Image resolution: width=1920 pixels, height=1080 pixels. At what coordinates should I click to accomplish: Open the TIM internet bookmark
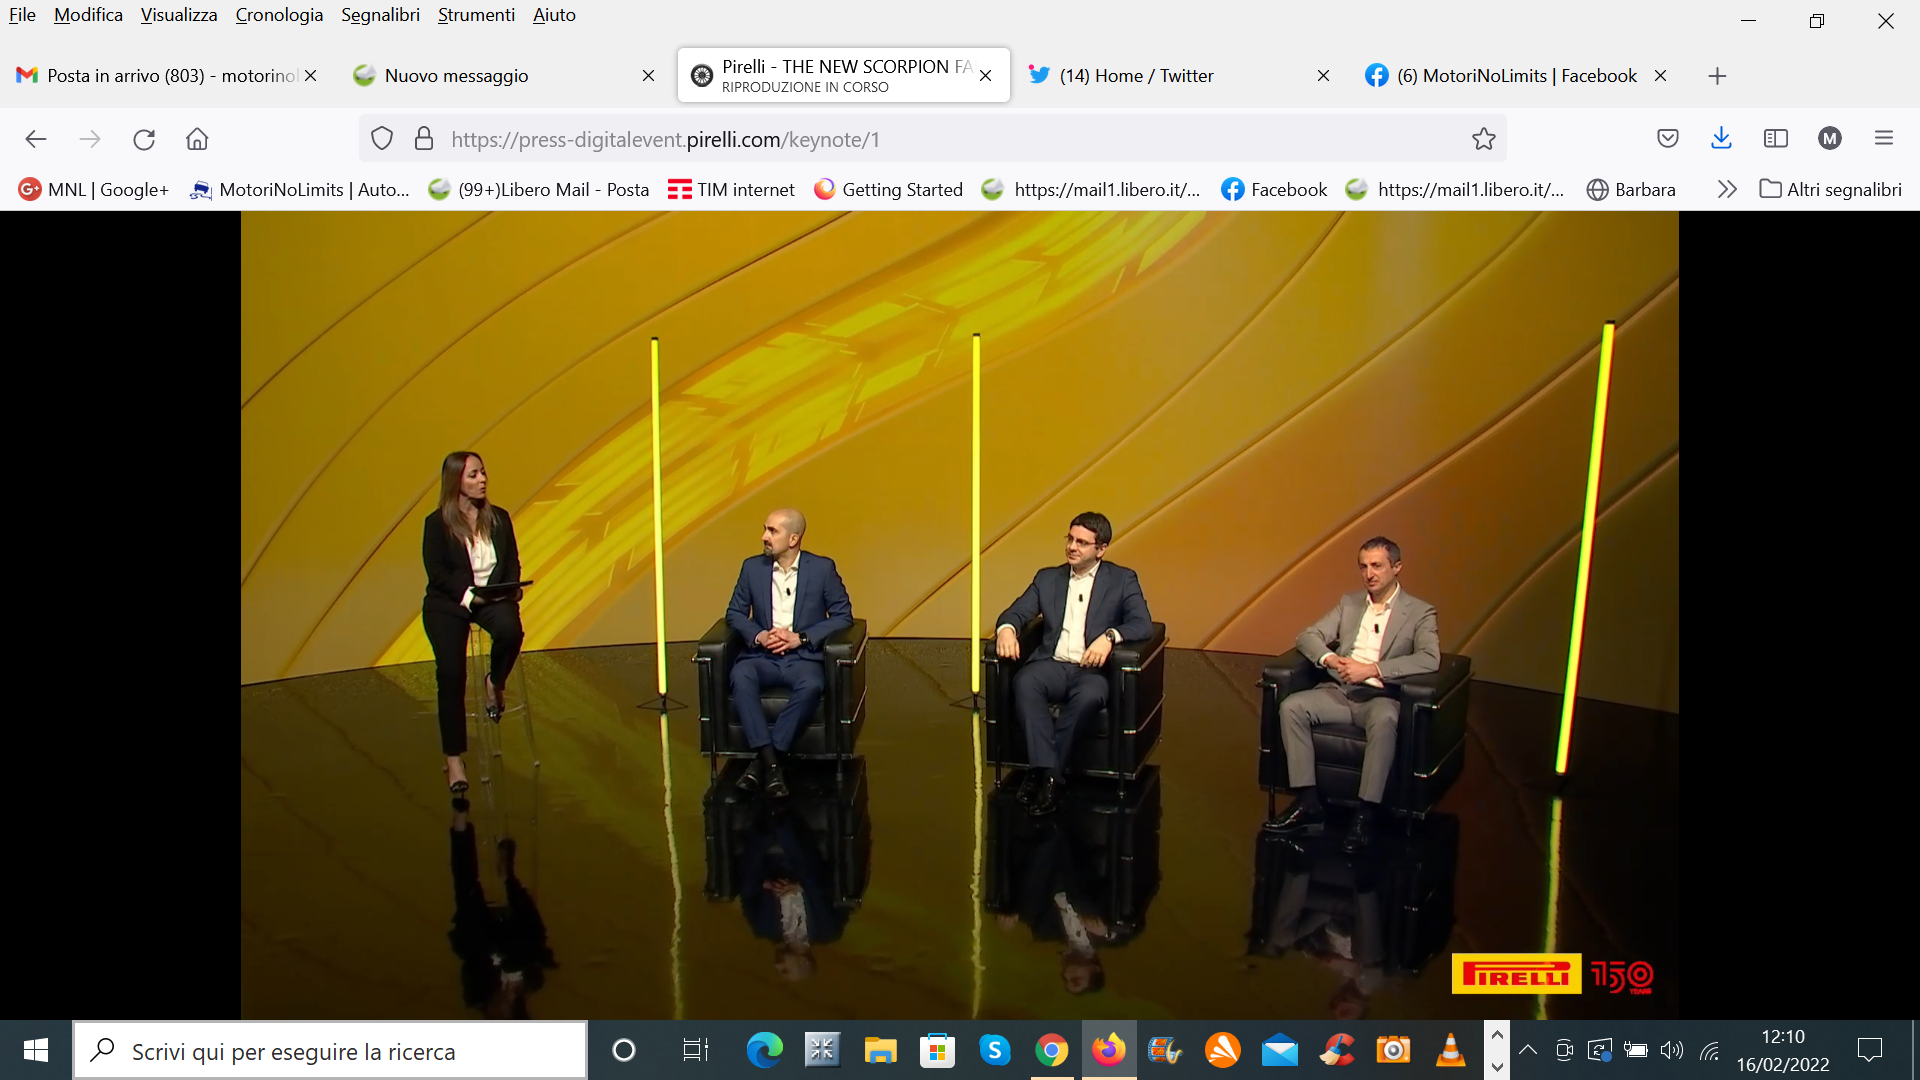[731, 189]
